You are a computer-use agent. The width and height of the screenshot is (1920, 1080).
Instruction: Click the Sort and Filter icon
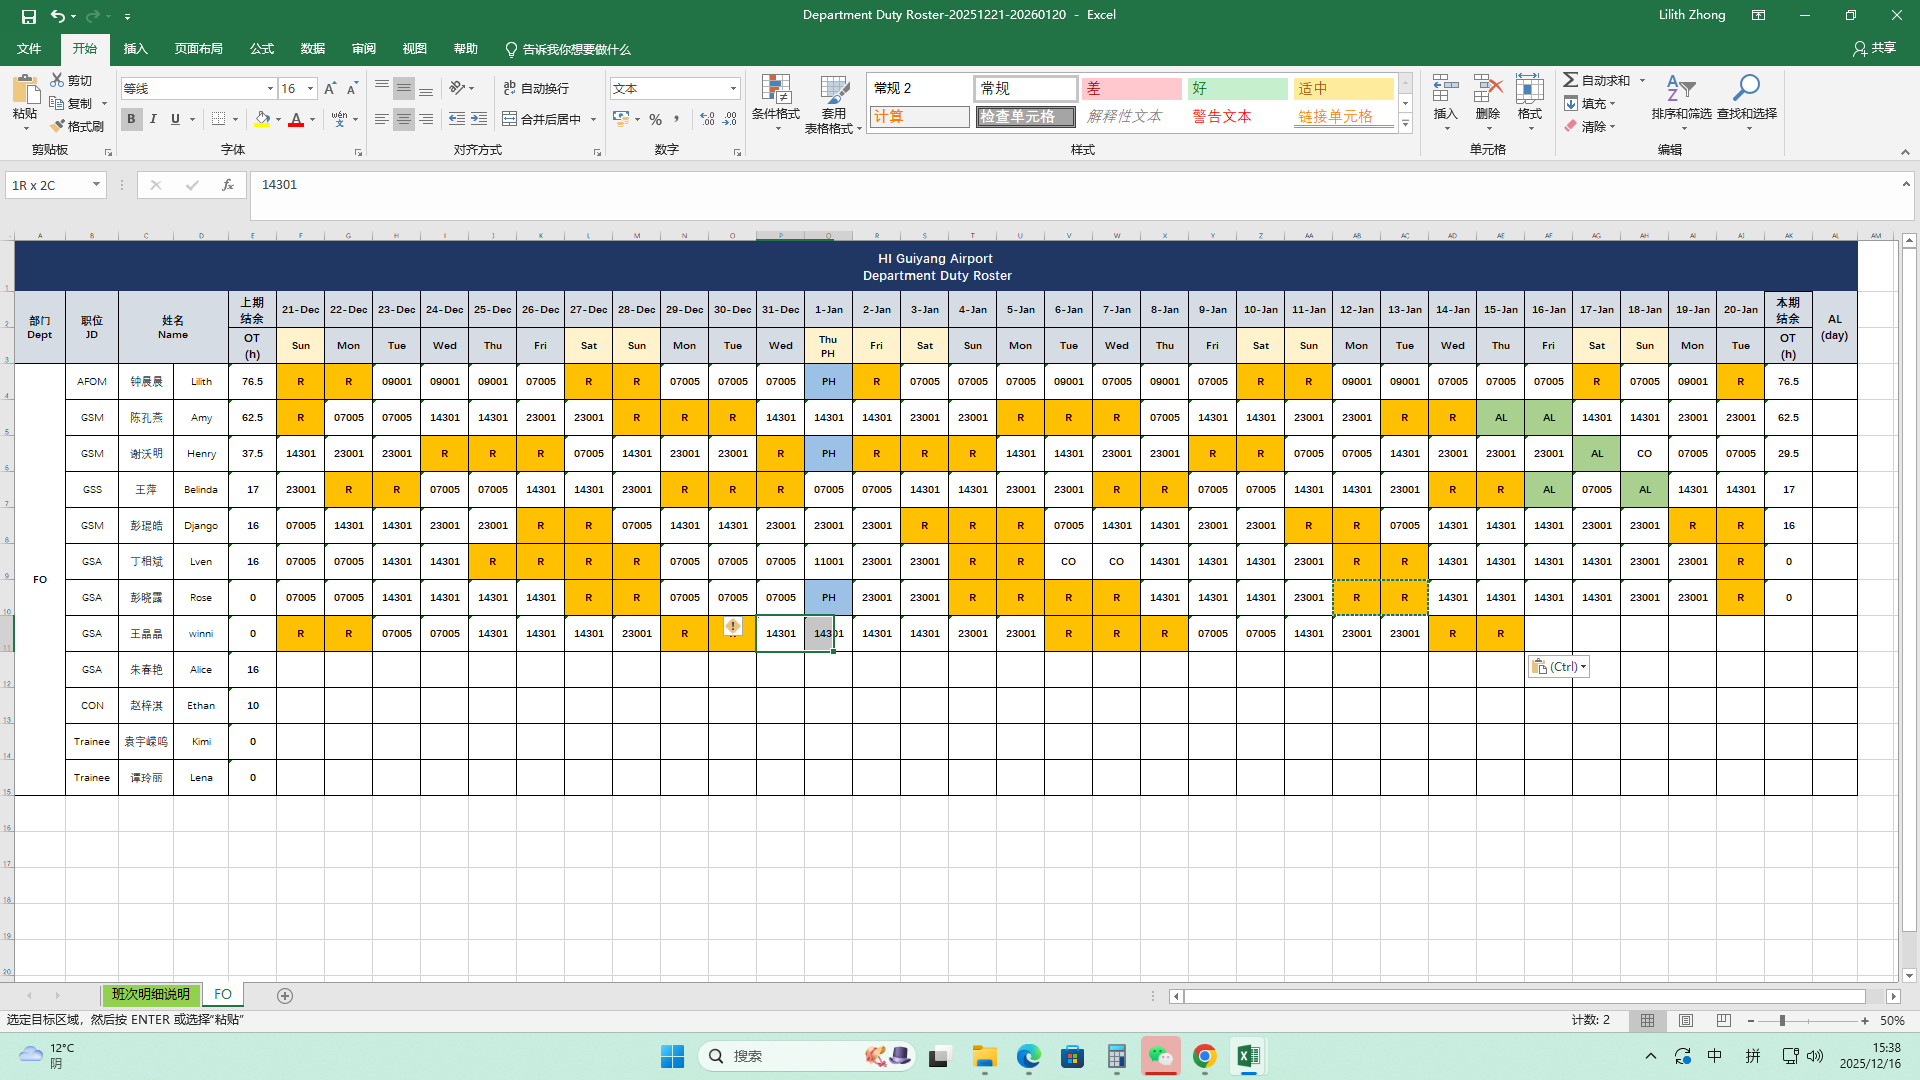(1680, 88)
